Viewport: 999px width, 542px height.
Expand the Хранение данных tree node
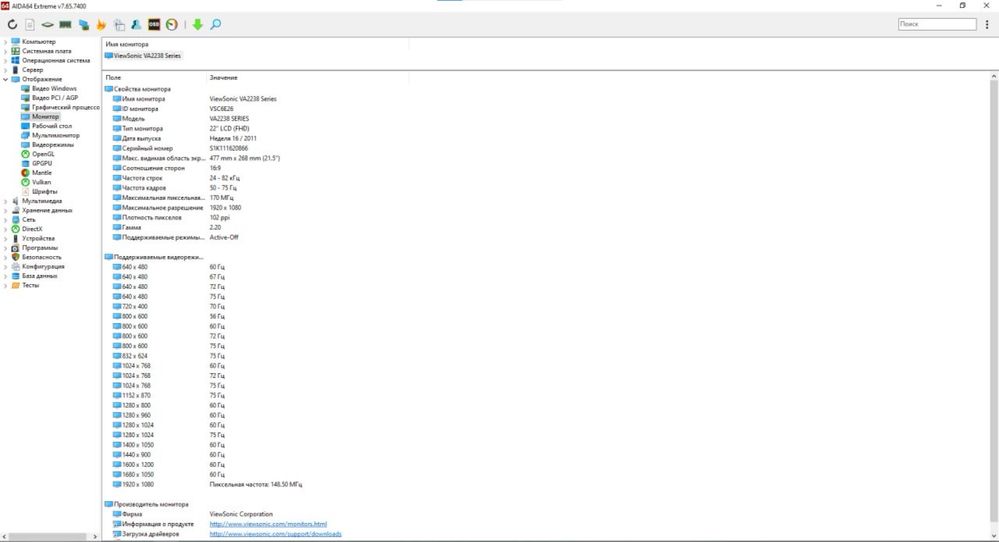pyautogui.click(x=6, y=210)
